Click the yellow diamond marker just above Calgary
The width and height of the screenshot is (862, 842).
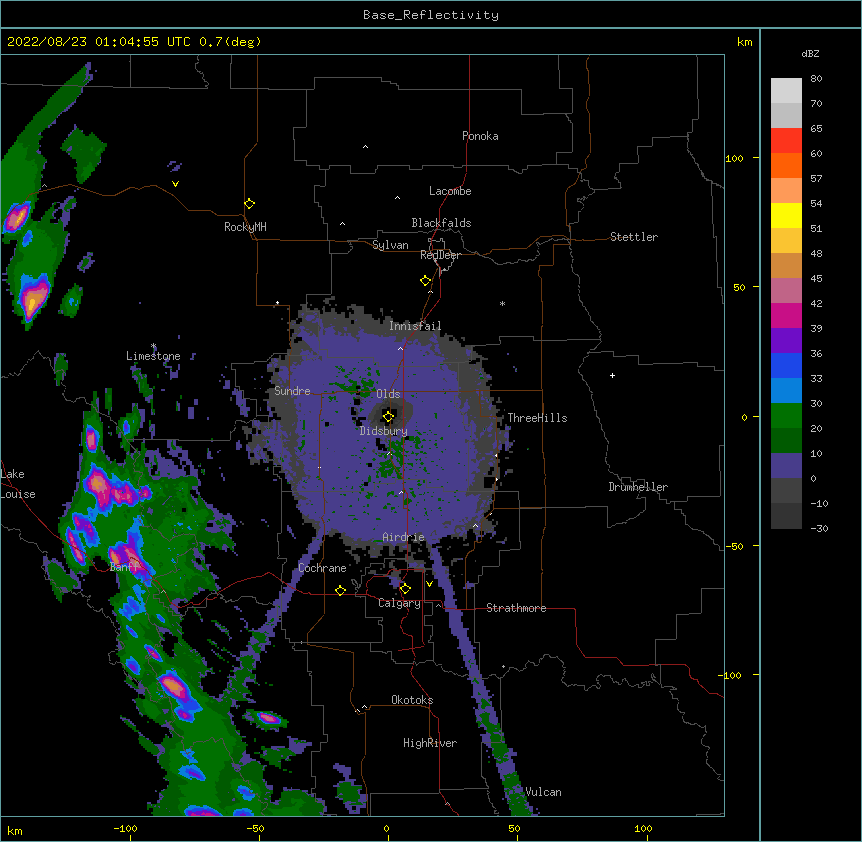405,589
